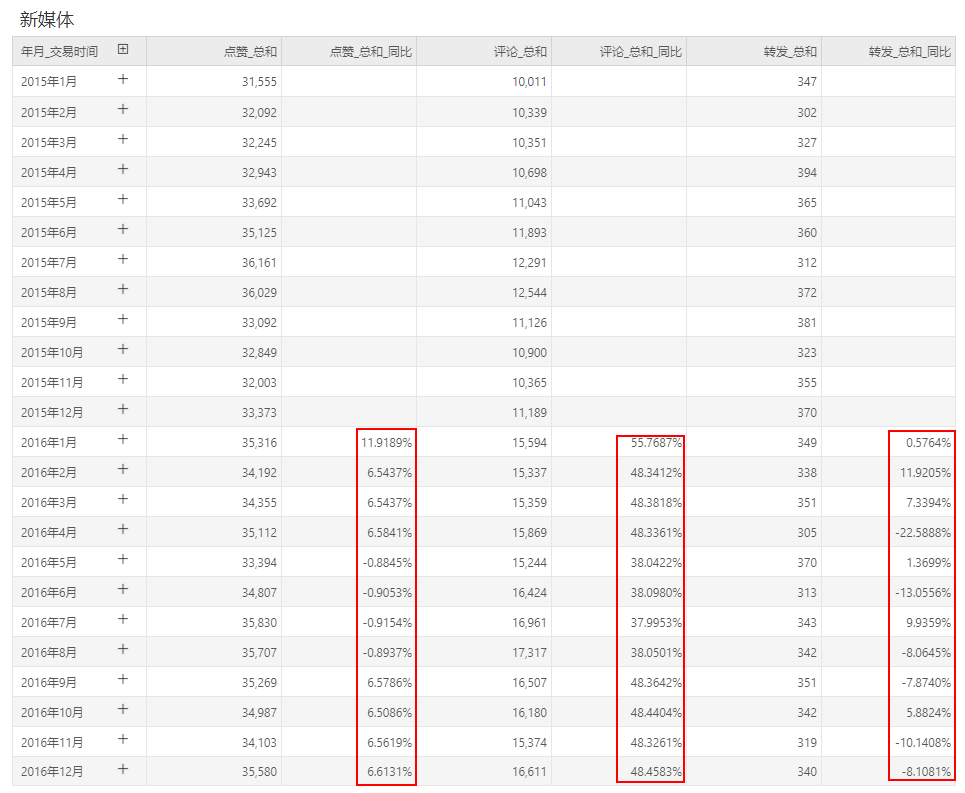The image size is (965, 793).
Task: Expand the 2015年12月 row
Action: click(123, 409)
